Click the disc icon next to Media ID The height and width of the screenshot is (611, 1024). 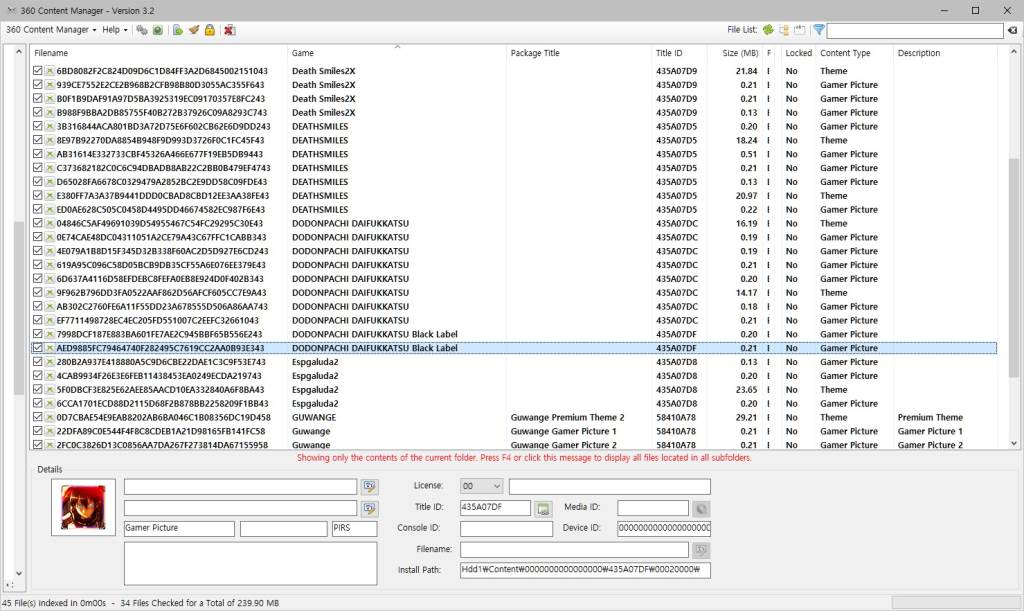pos(701,509)
